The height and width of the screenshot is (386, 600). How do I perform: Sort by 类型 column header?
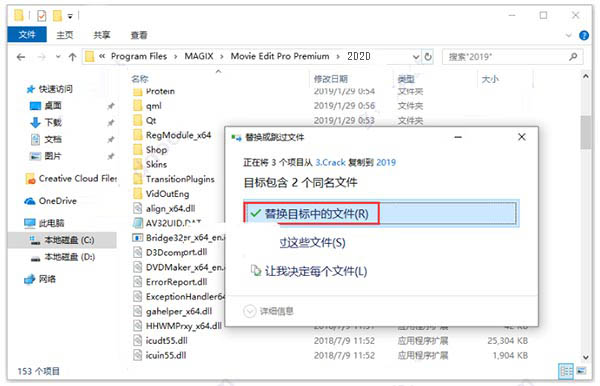tap(406, 79)
